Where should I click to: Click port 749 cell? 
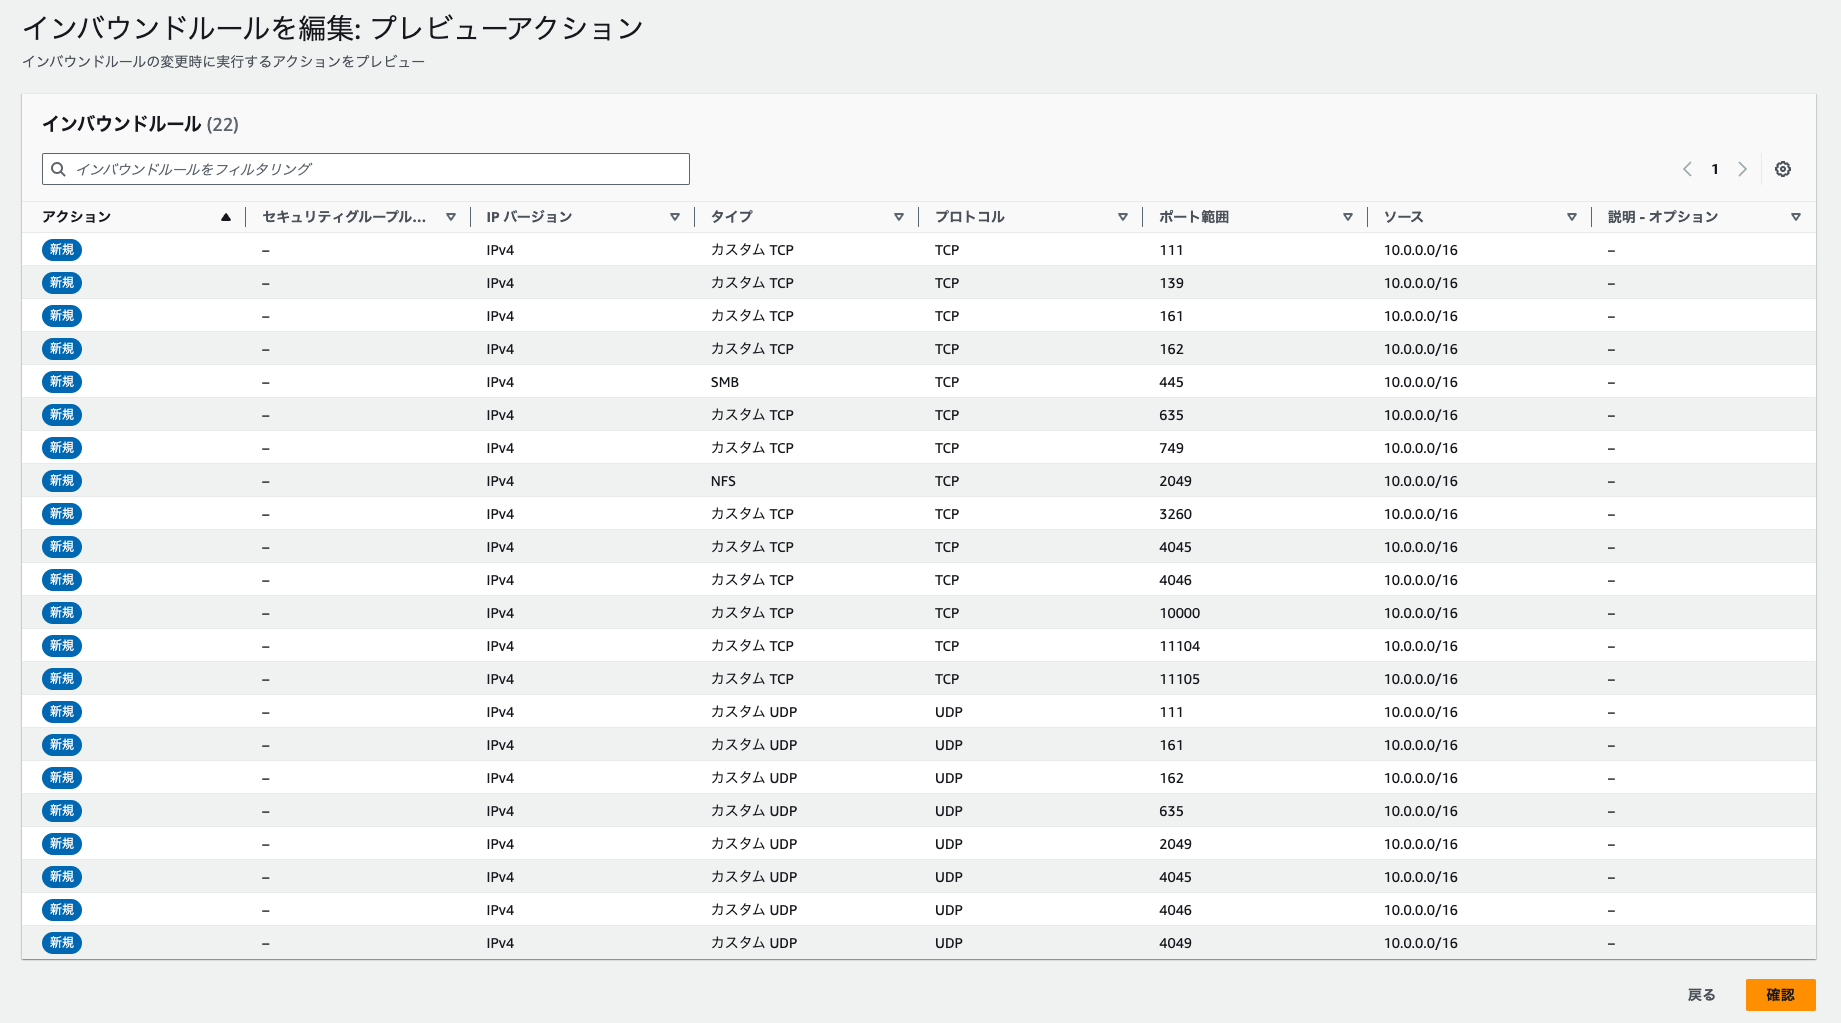[1172, 448]
